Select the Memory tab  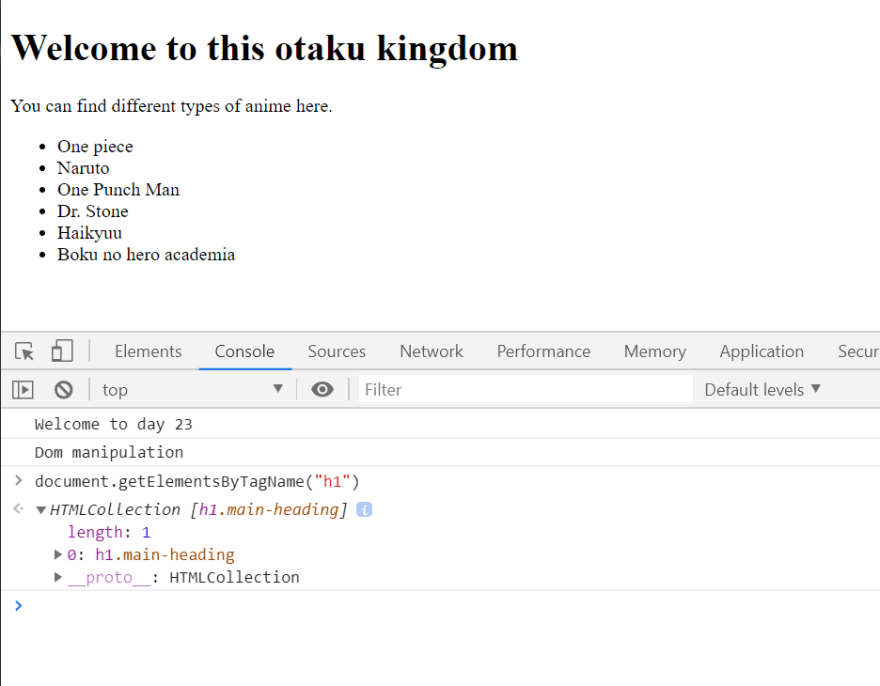[655, 351]
